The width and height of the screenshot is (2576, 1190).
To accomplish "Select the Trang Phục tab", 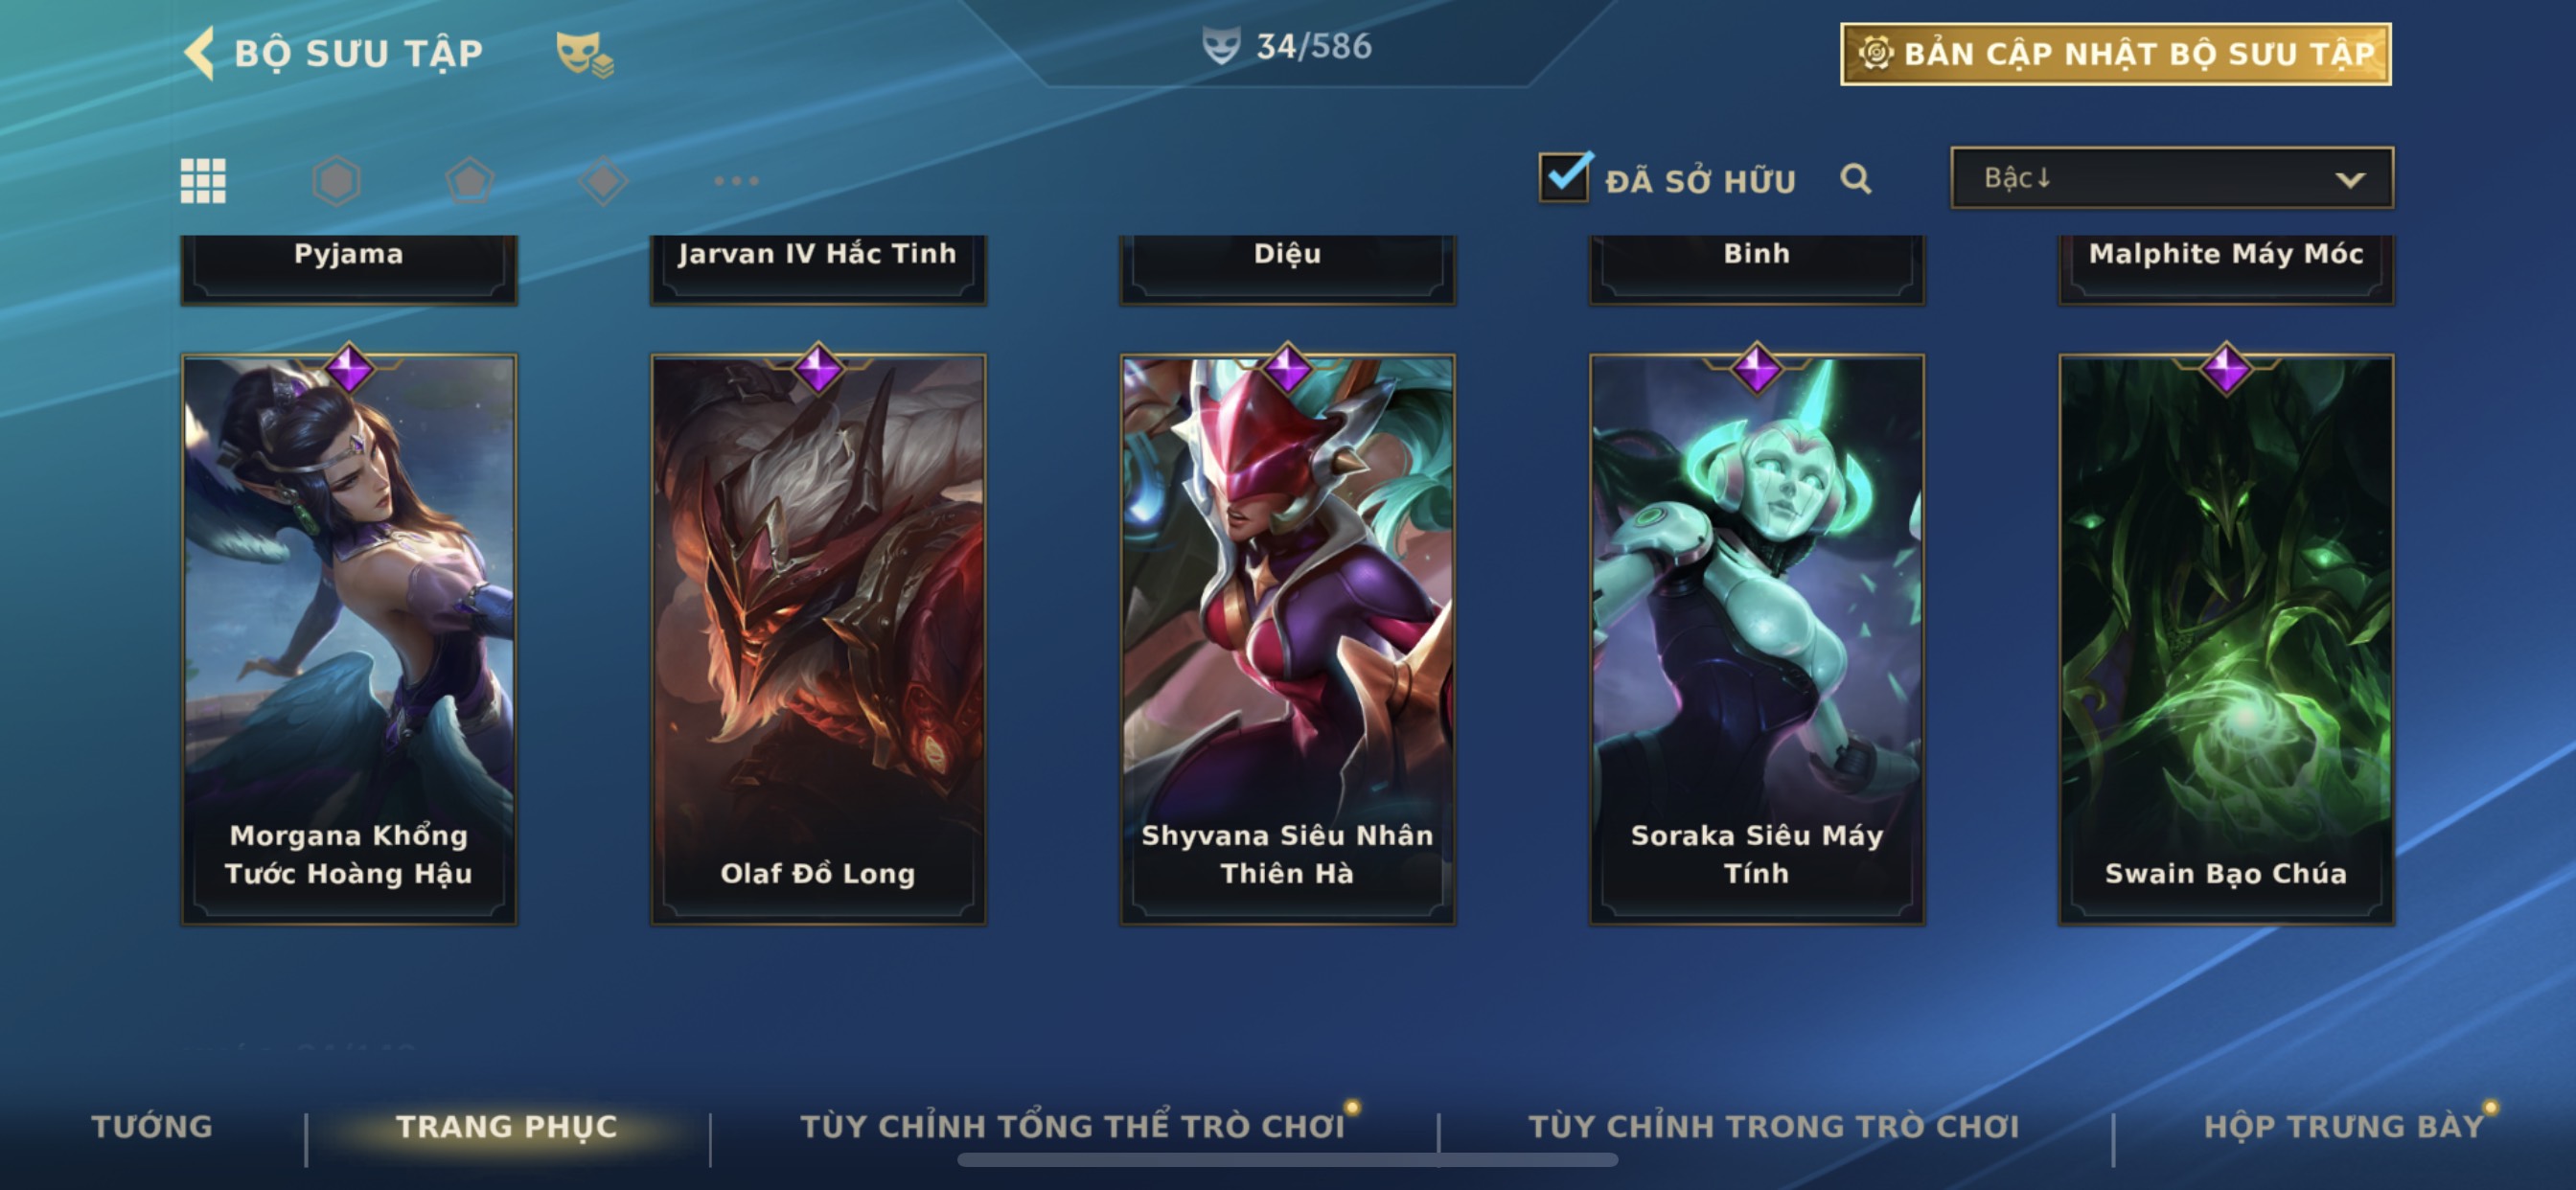I will click(x=507, y=1126).
